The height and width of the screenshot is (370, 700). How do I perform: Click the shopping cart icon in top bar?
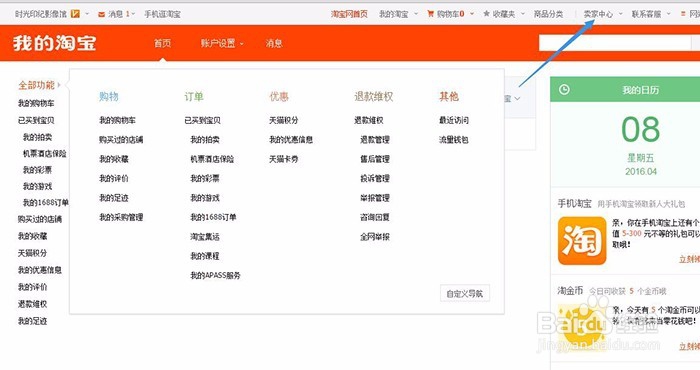[x=430, y=14]
